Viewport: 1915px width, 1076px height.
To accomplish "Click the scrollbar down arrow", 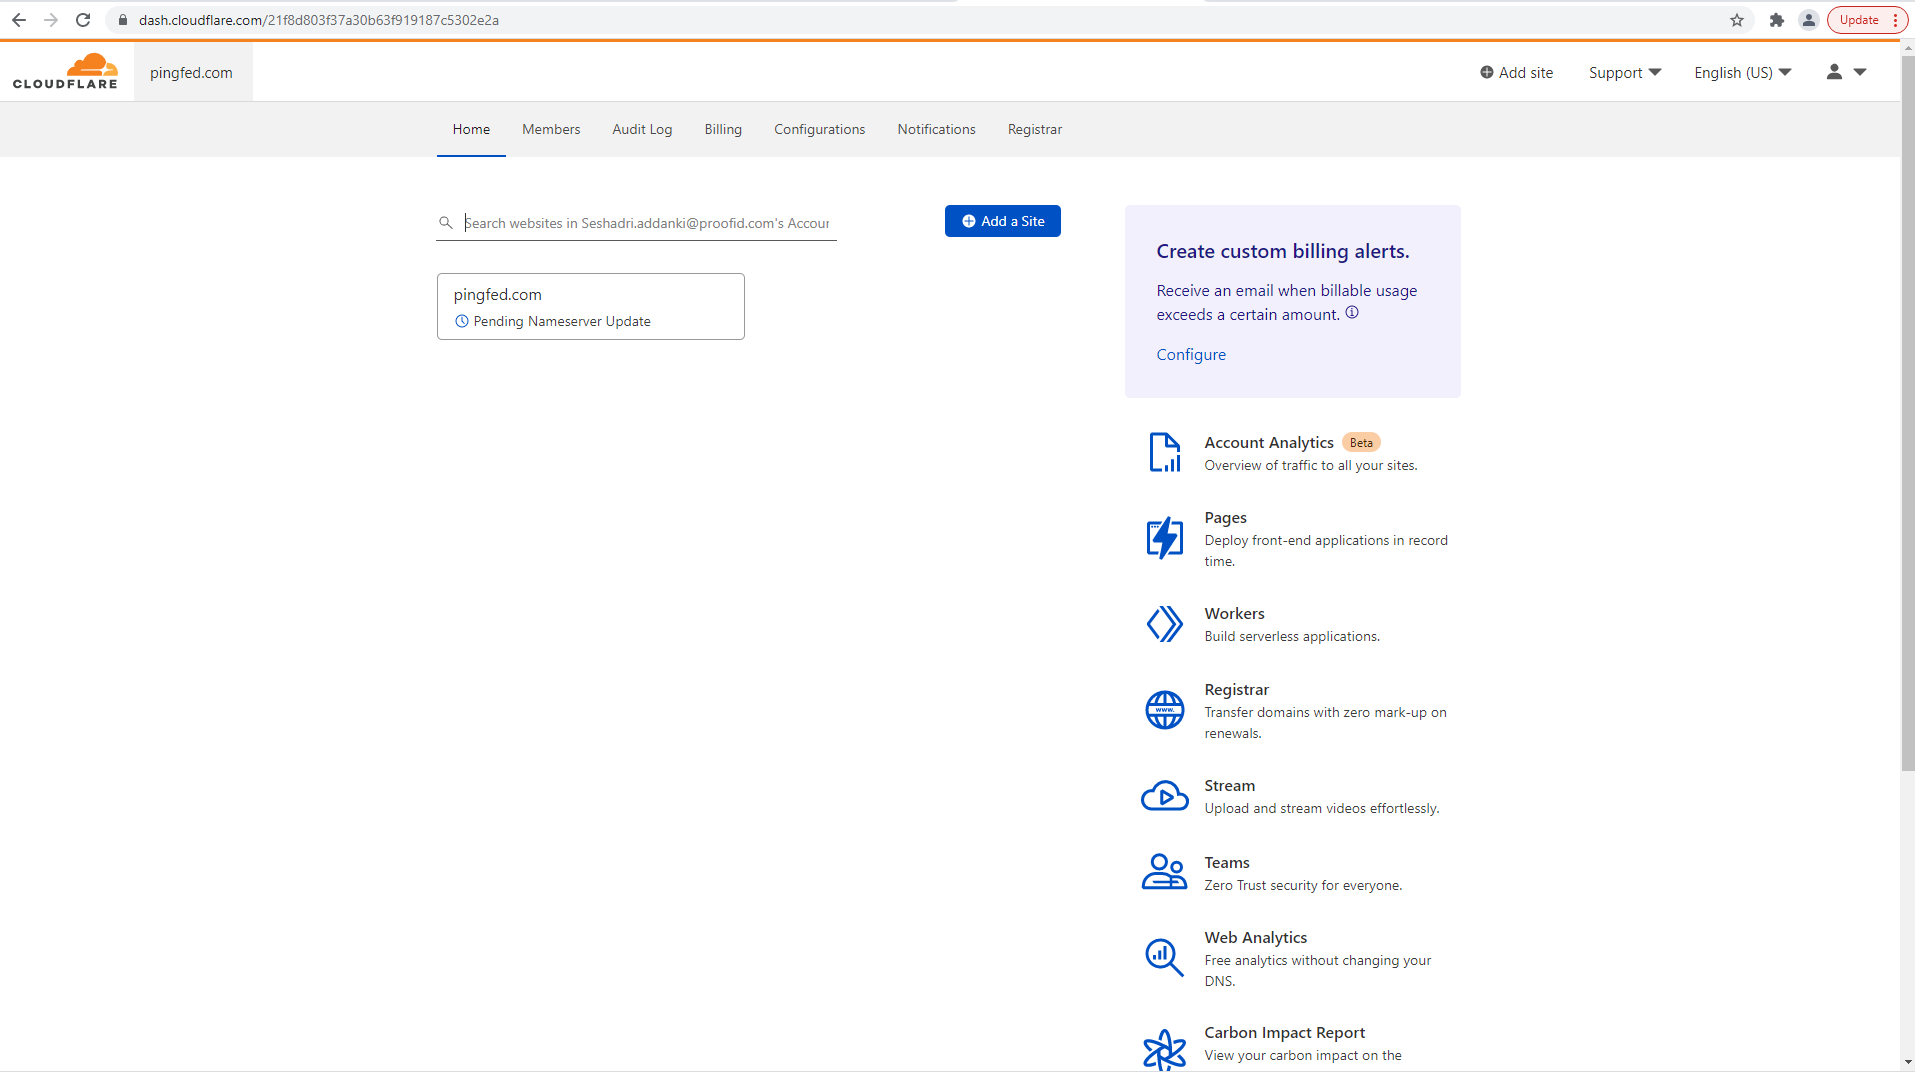I will [x=1907, y=1062].
